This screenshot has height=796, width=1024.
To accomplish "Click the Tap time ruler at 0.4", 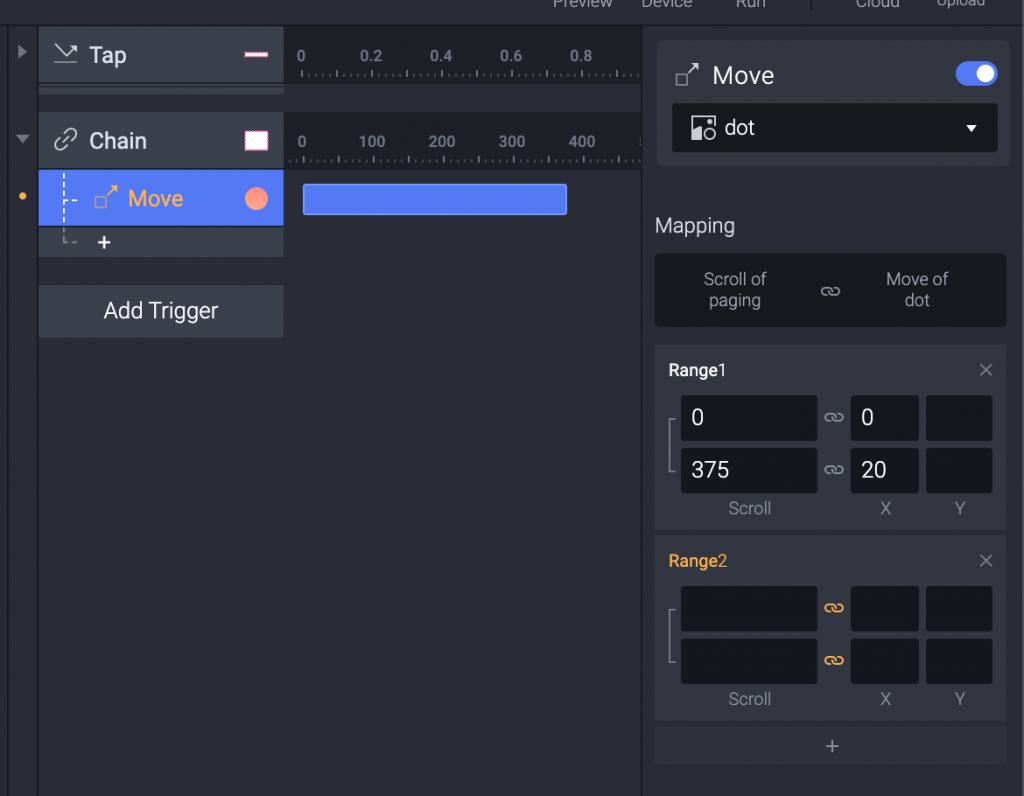I will pos(441,56).
